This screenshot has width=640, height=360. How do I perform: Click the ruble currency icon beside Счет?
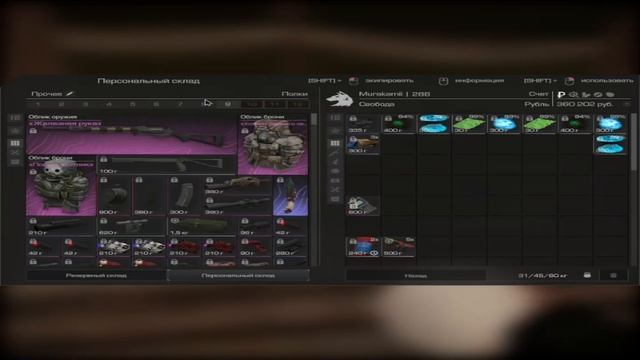coord(561,95)
